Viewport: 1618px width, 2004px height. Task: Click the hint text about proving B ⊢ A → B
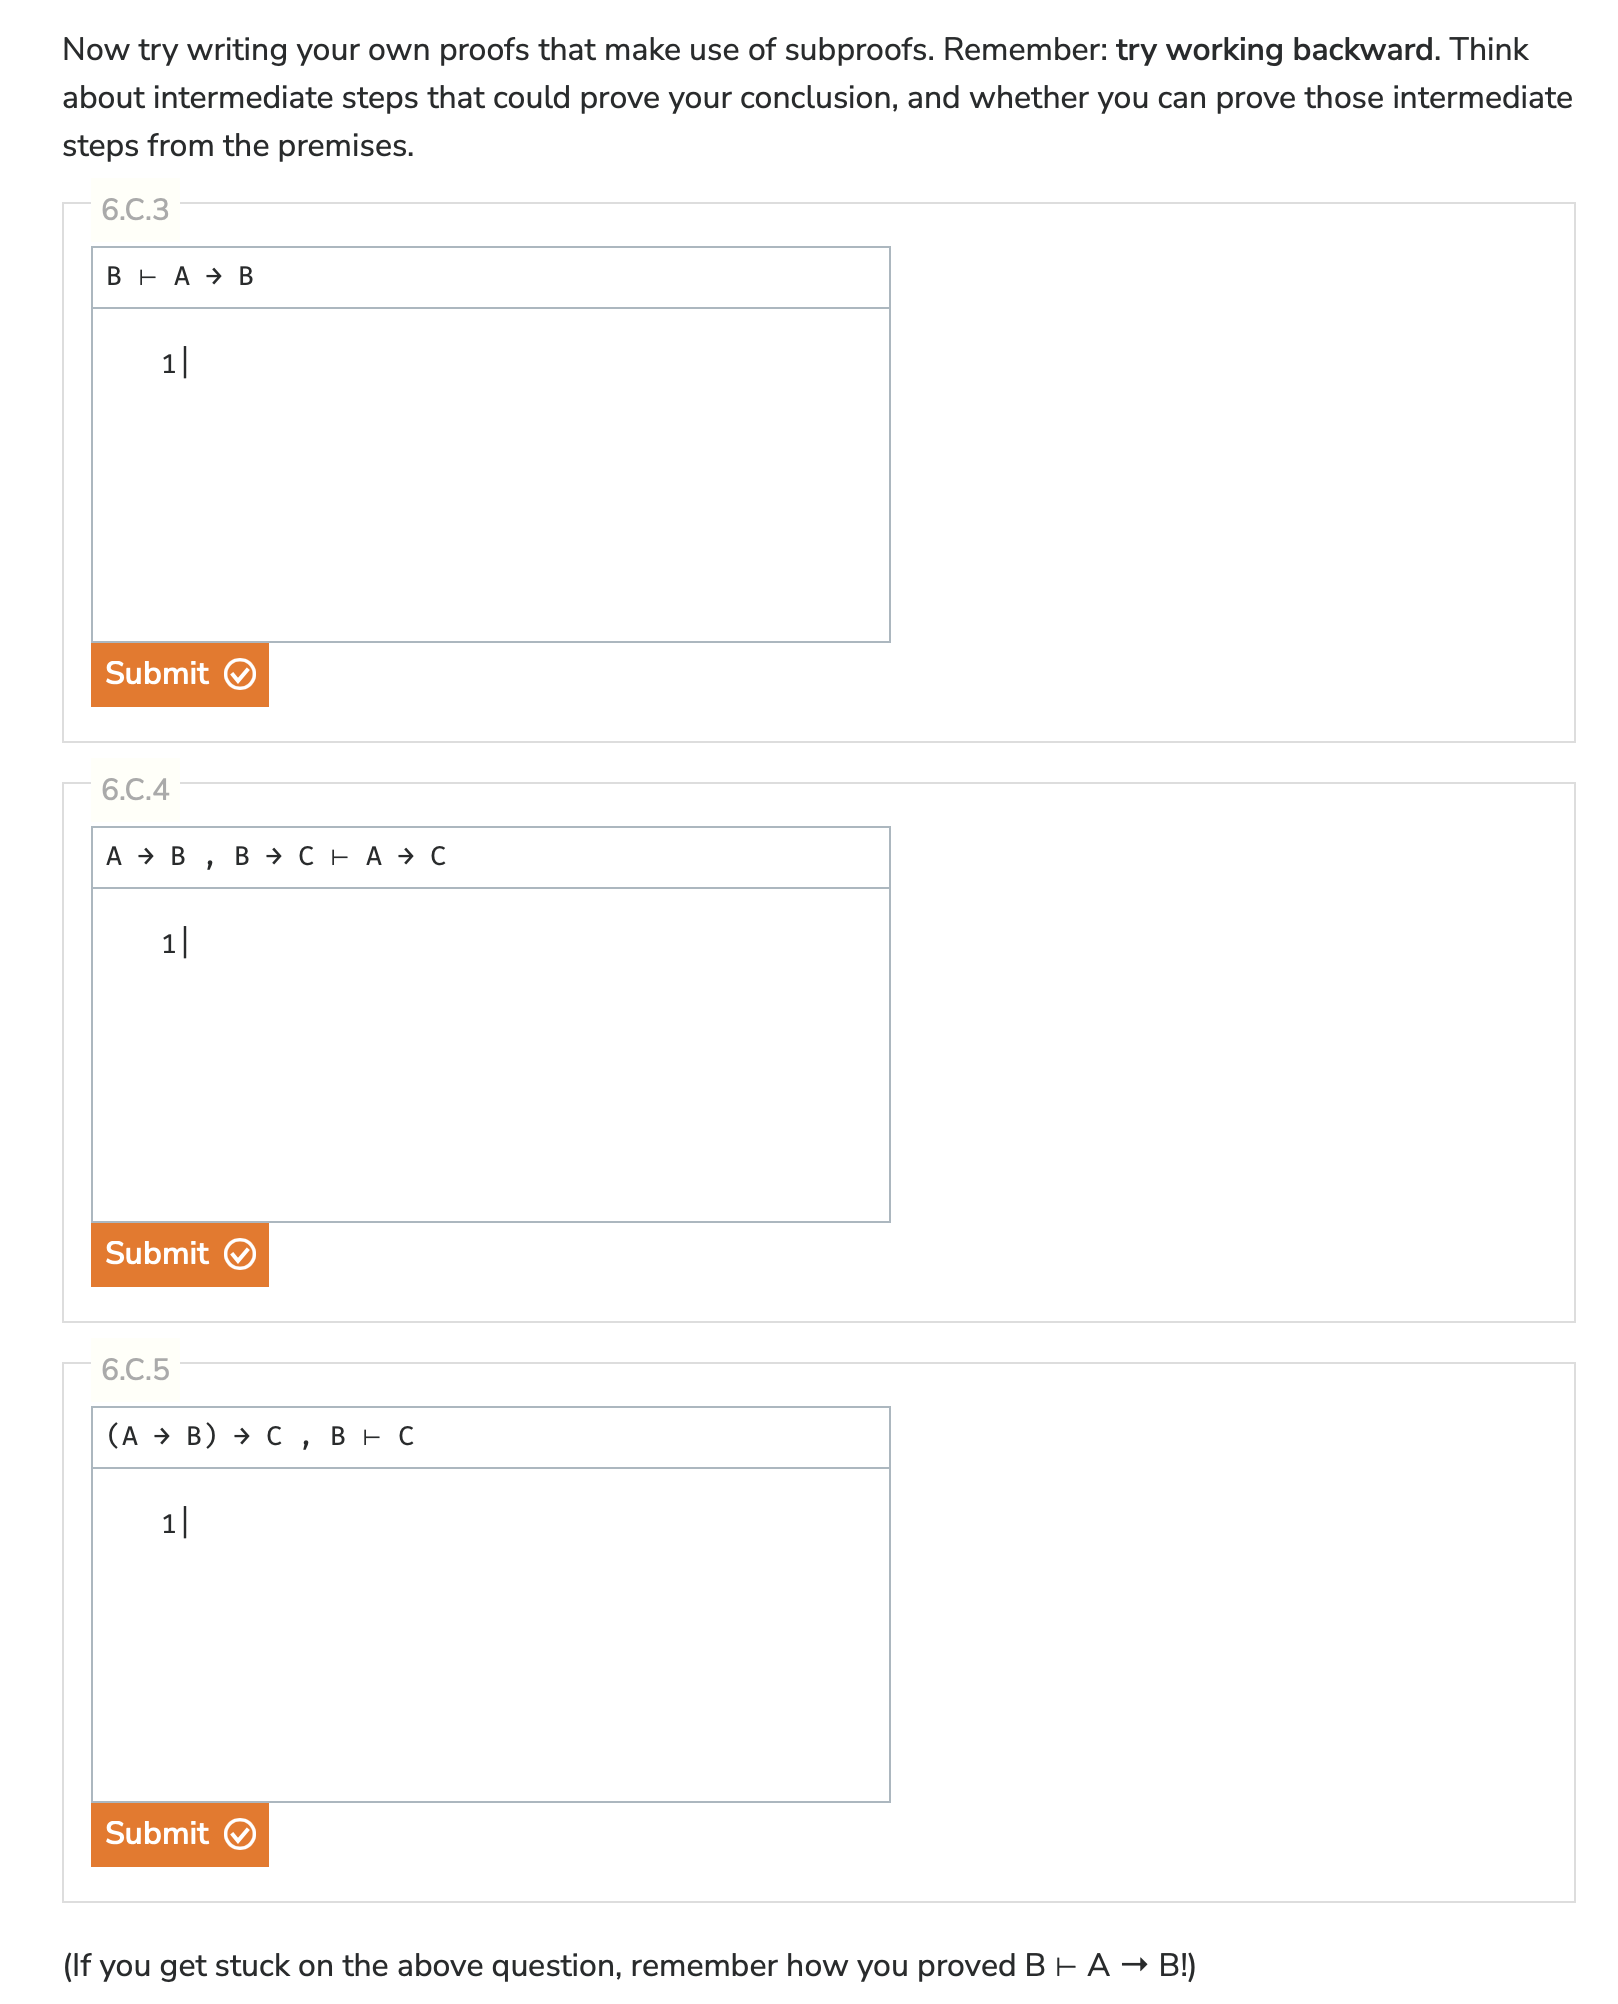tap(630, 1964)
